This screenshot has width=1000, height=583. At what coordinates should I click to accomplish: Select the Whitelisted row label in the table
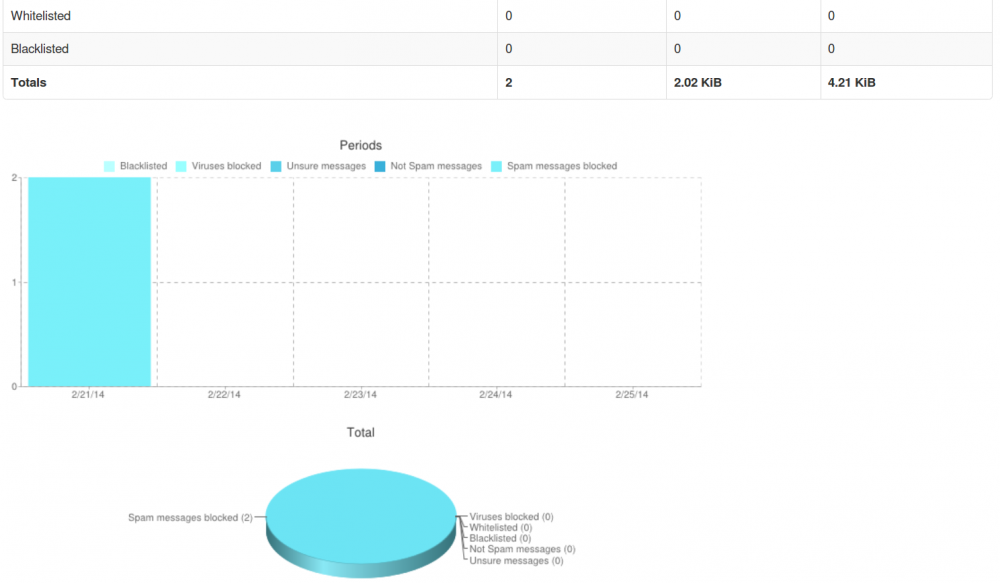(41, 16)
